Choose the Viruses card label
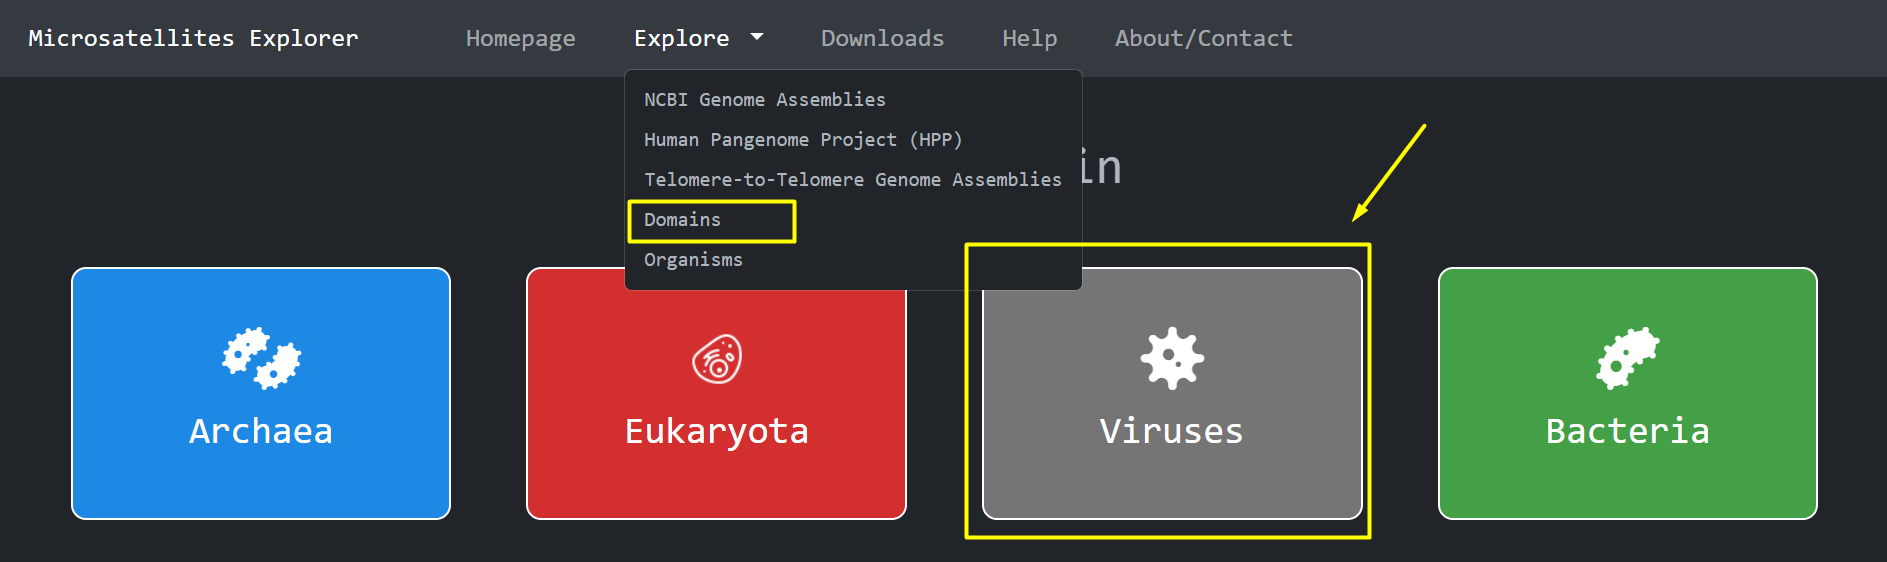1887x562 pixels. 1171,431
